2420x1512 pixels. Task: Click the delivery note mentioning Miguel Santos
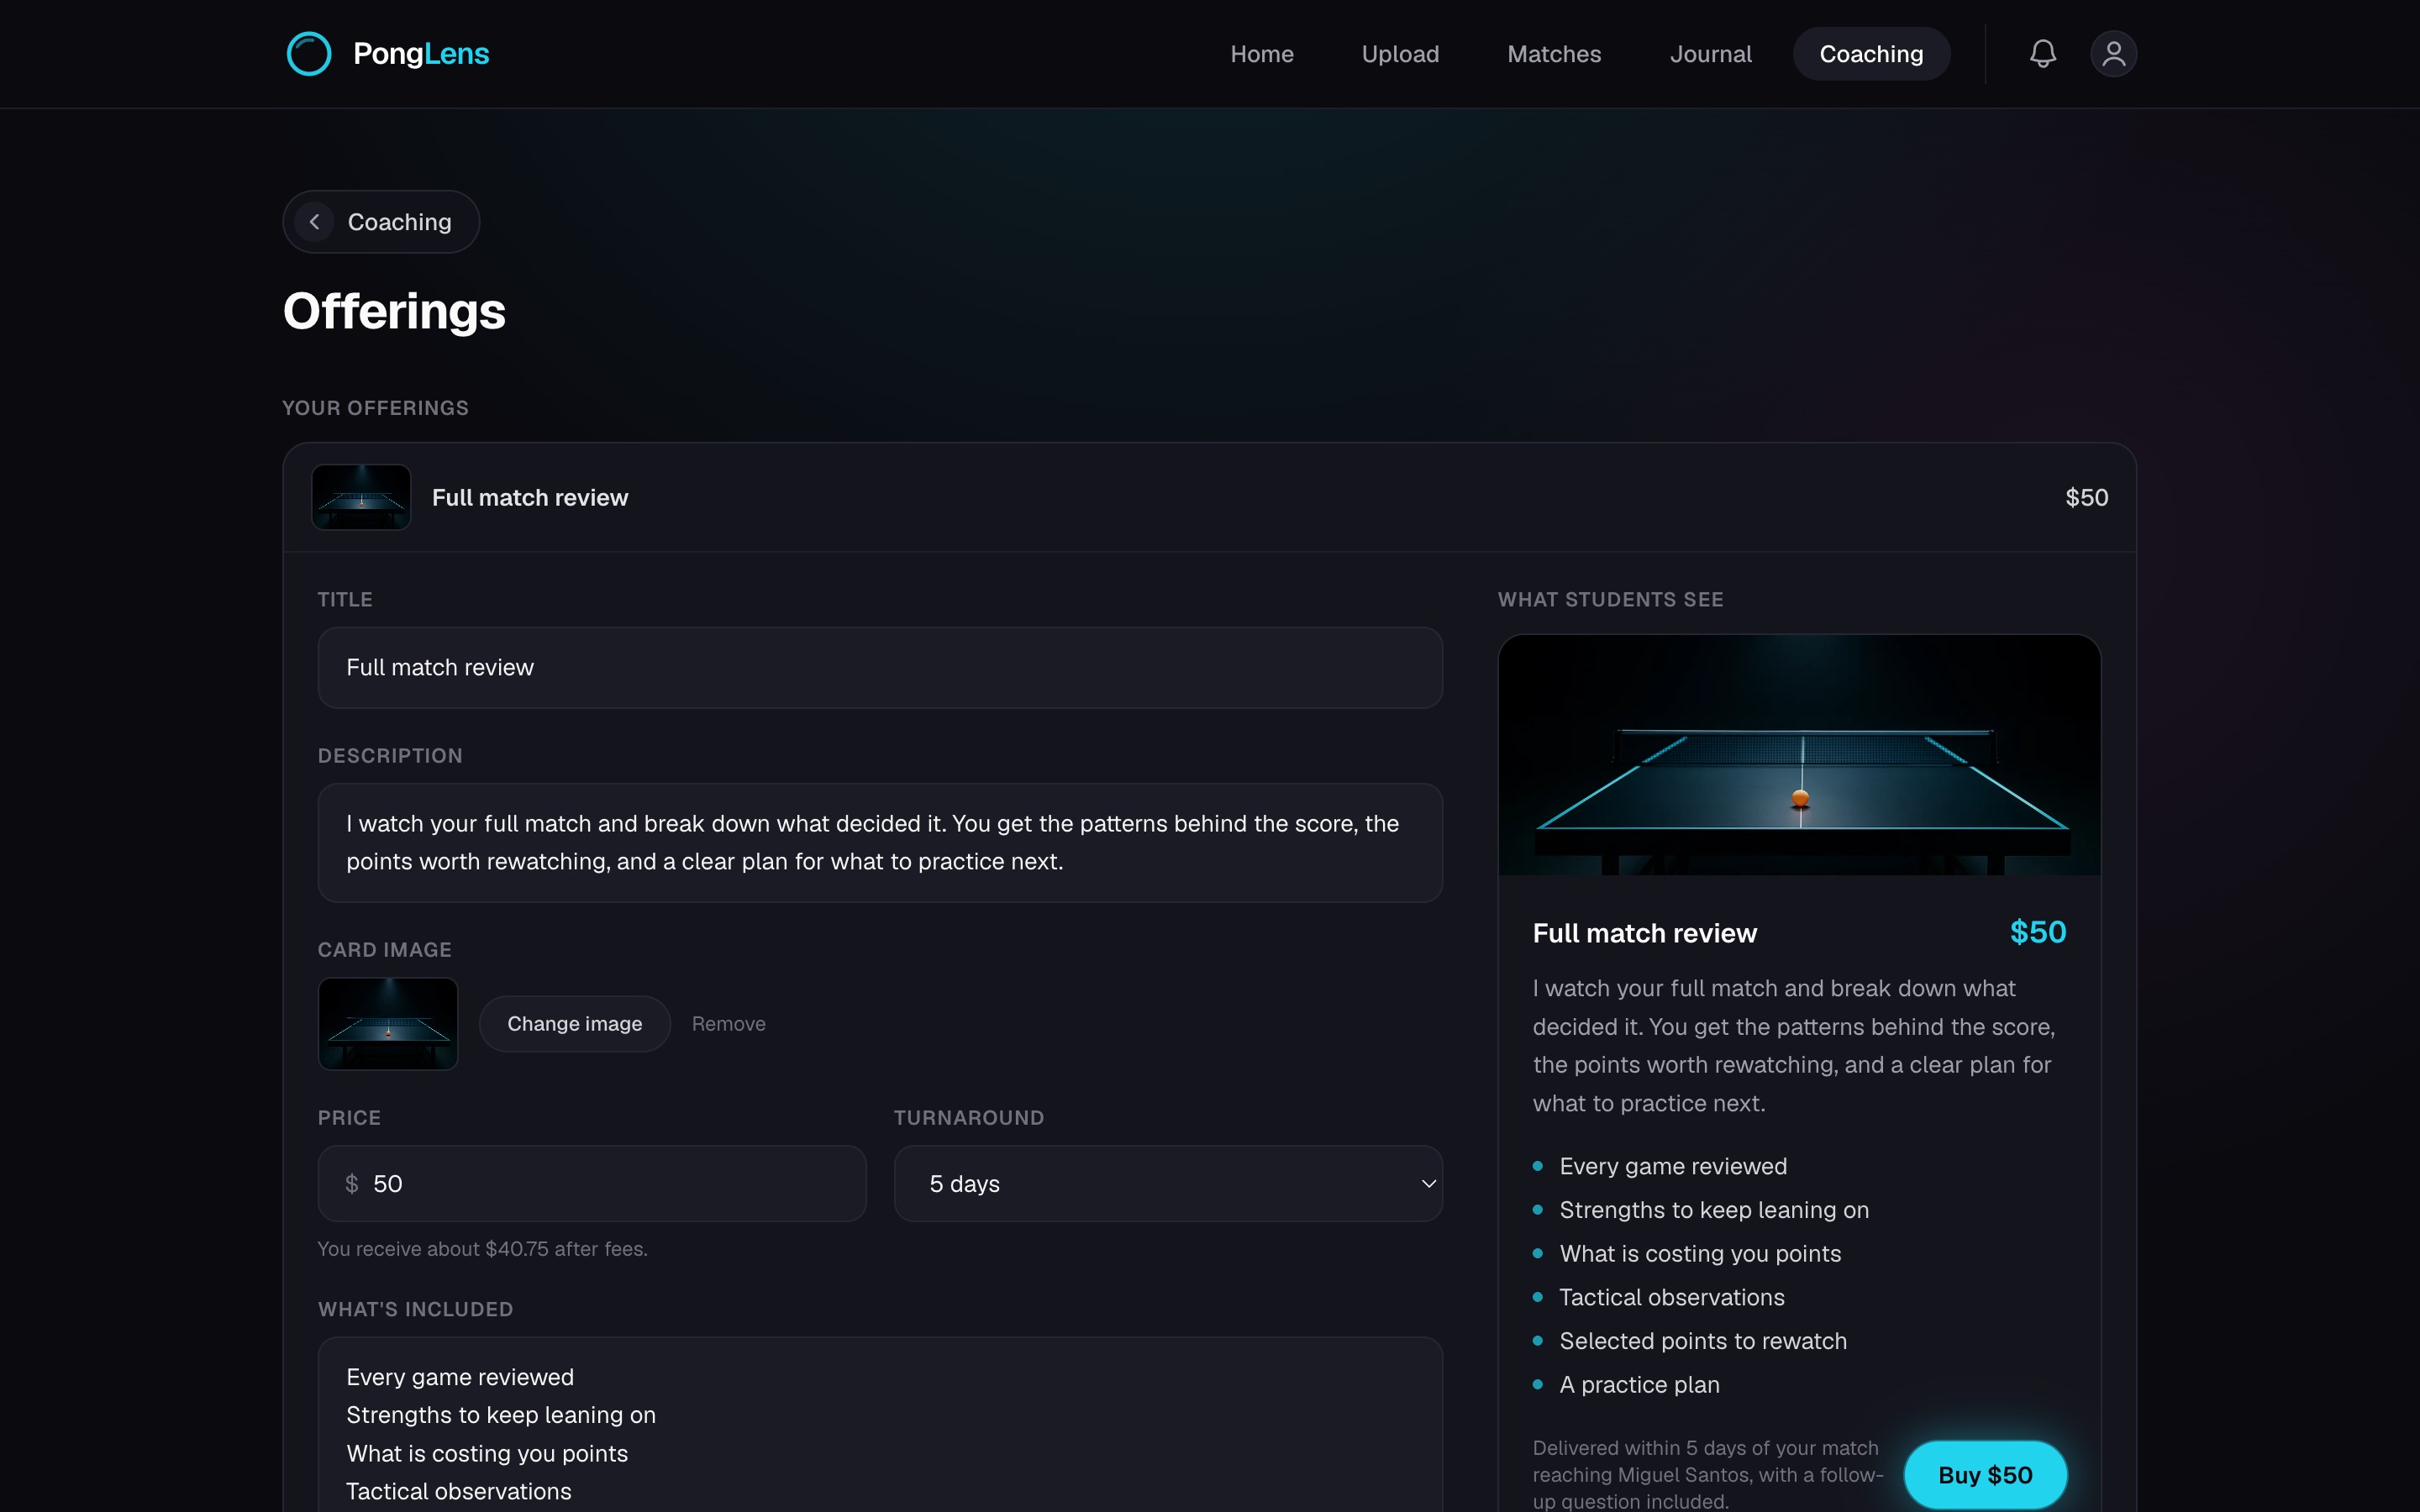coord(1707,1475)
